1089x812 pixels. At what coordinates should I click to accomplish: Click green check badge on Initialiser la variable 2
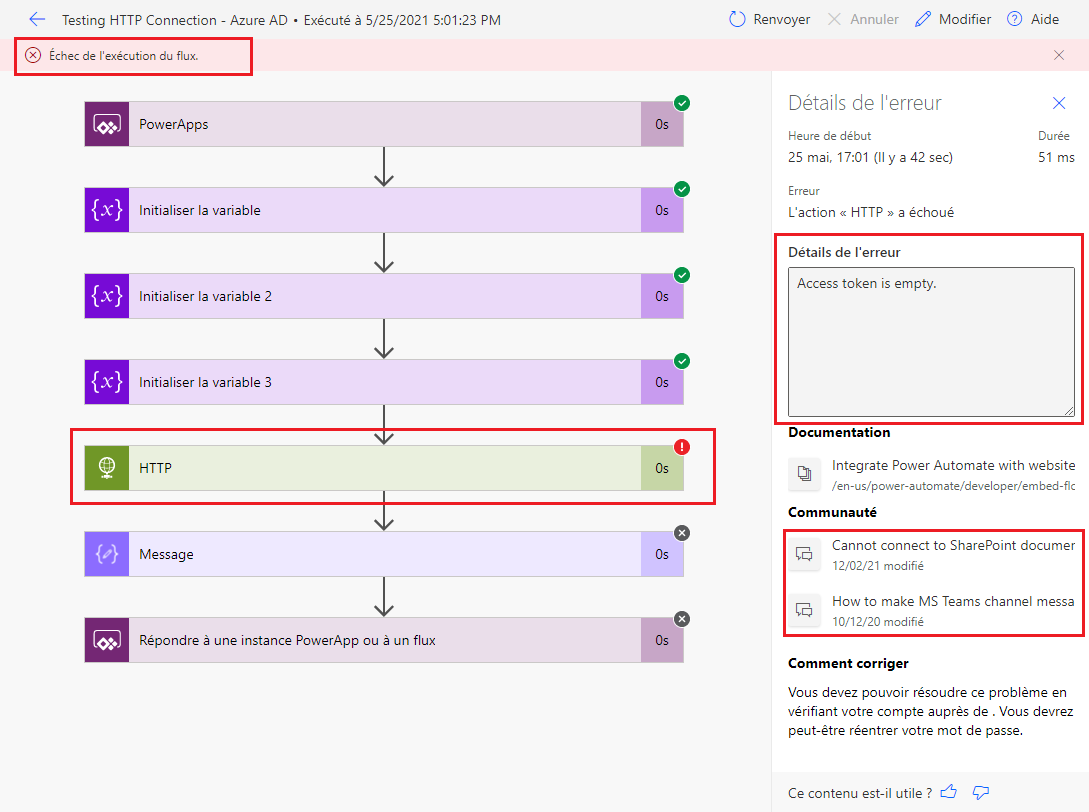click(682, 275)
